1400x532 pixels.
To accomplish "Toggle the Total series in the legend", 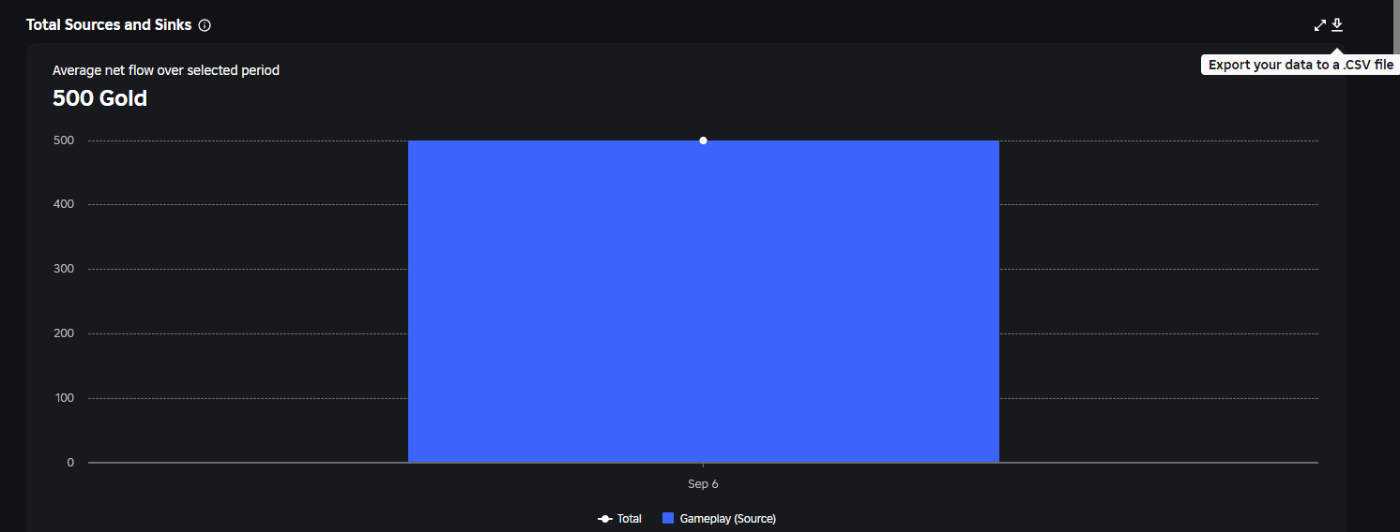I will pyautogui.click(x=620, y=519).
